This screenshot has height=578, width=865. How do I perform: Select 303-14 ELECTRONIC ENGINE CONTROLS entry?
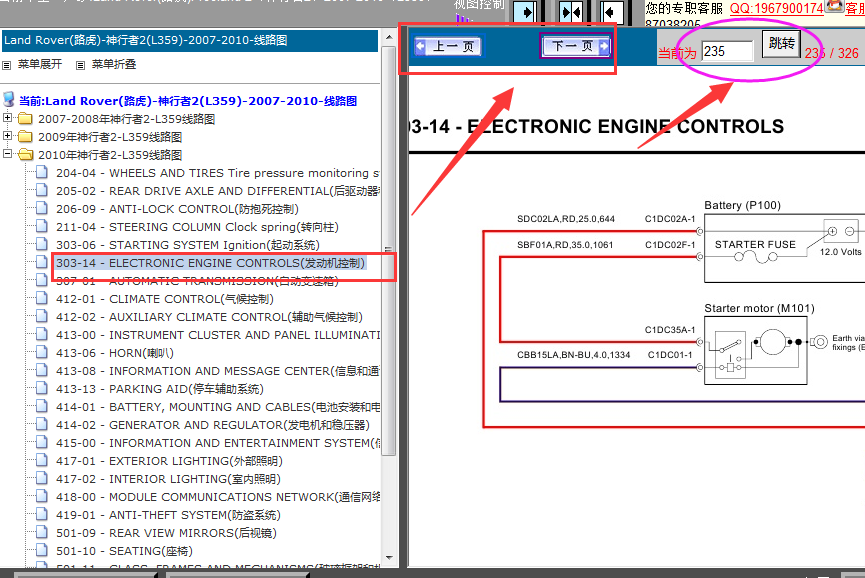click(x=210, y=263)
